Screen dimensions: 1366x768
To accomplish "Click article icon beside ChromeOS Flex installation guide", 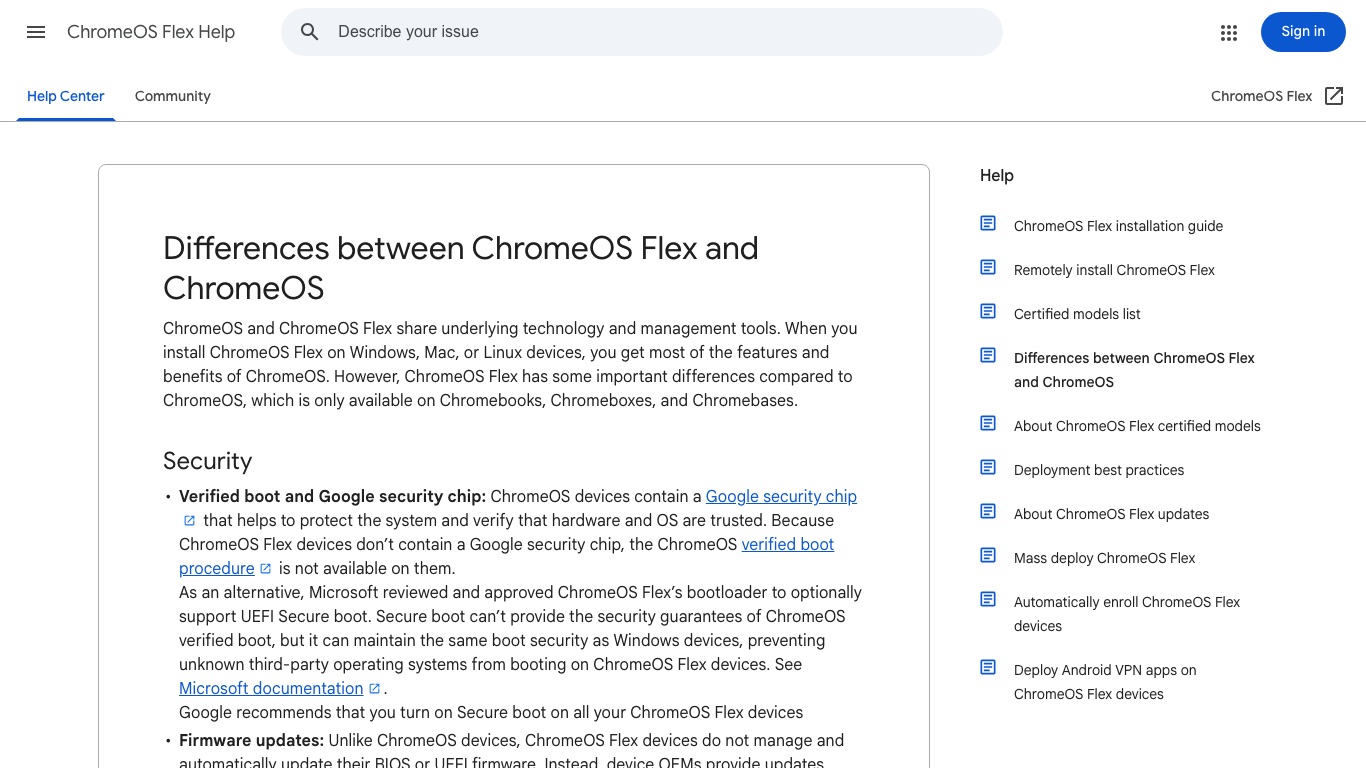I will pyautogui.click(x=988, y=223).
